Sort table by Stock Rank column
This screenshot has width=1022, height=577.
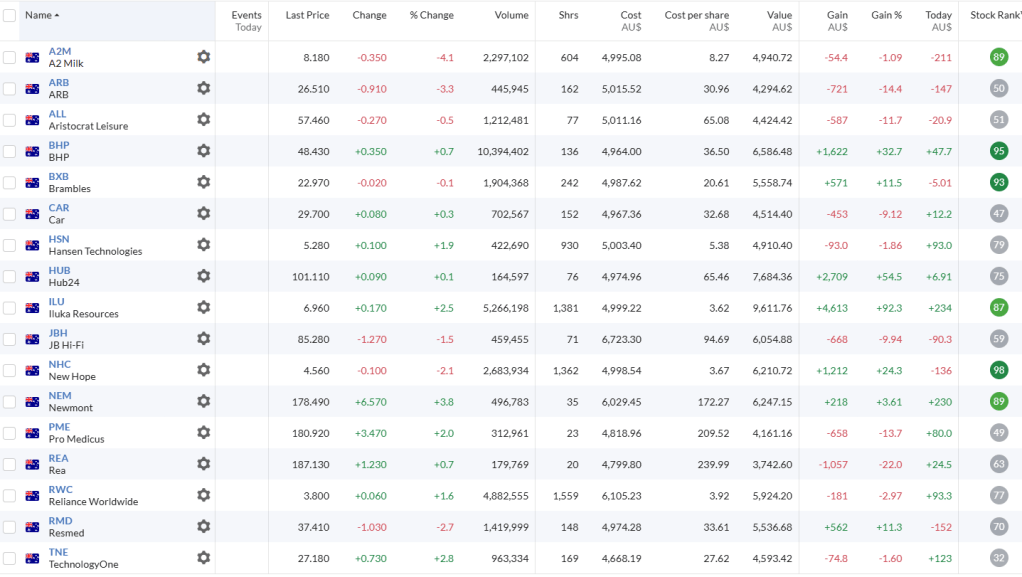994,15
